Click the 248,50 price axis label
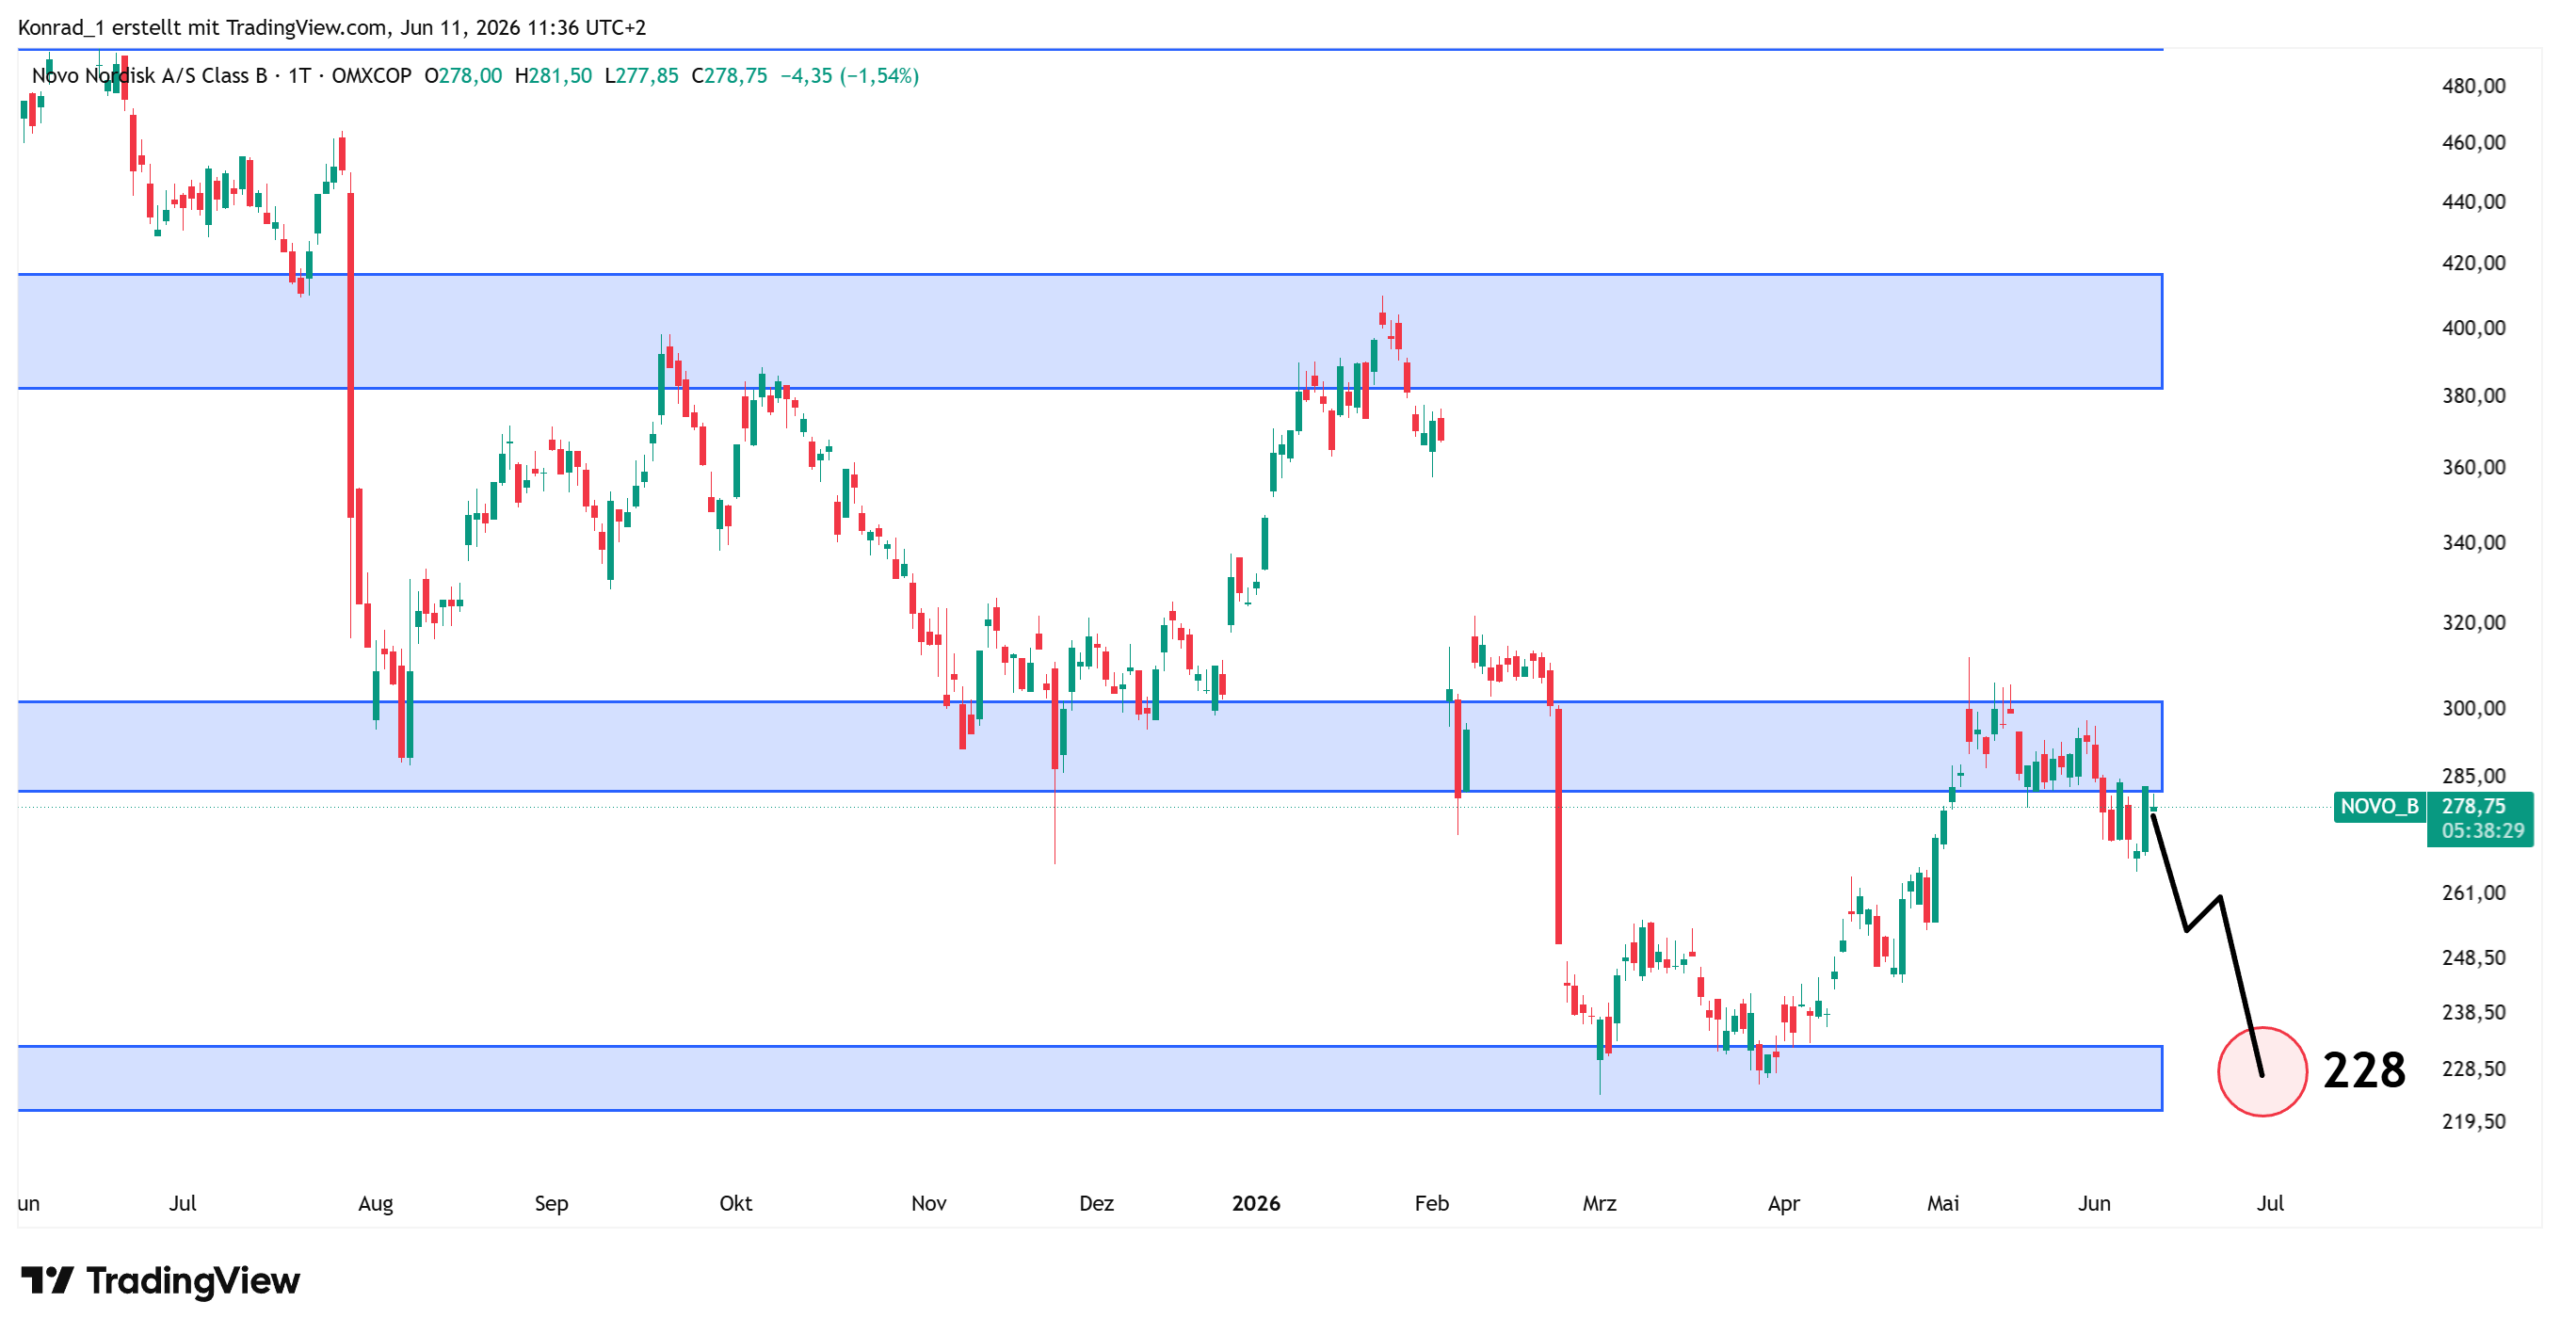 click(x=2473, y=958)
